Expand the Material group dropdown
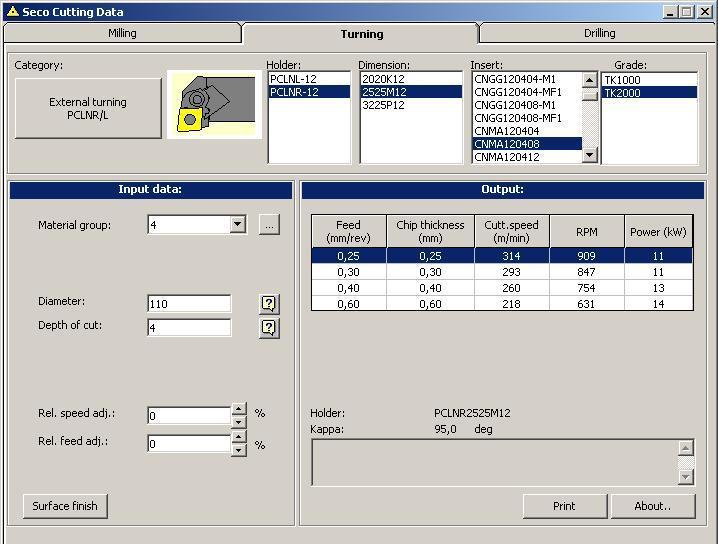This screenshot has height=544, width=718. [238, 224]
